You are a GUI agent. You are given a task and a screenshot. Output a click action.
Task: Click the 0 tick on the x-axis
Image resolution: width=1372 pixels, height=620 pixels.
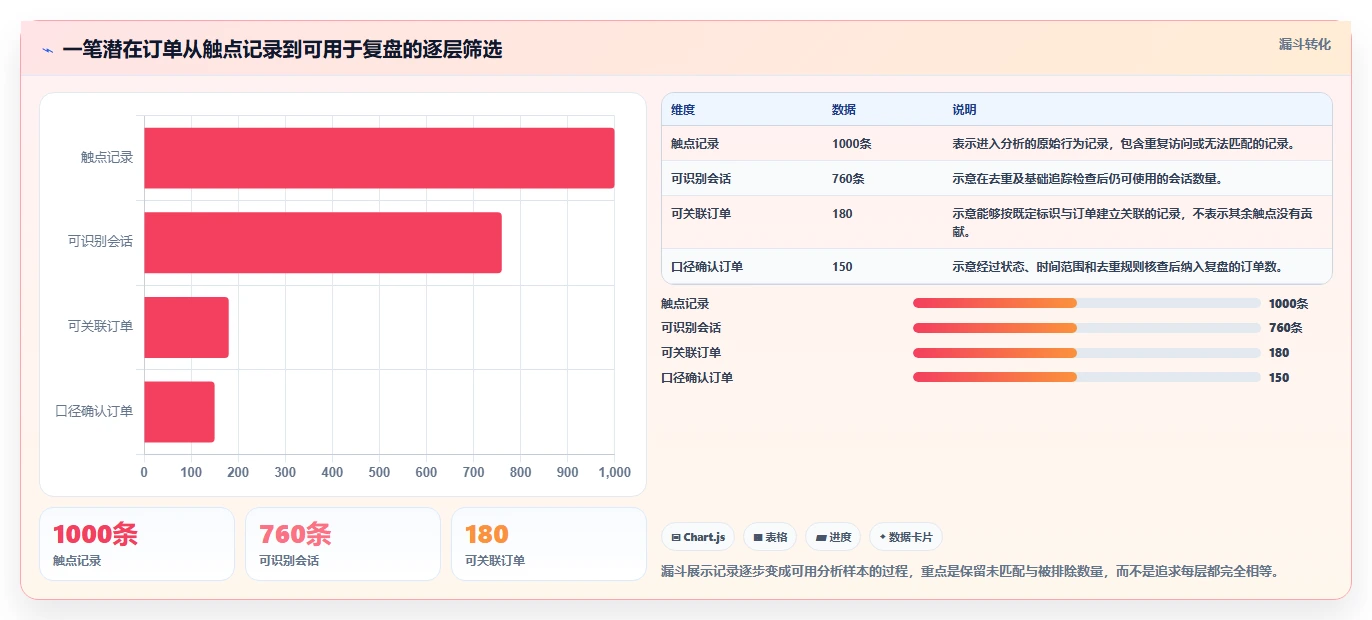[x=144, y=472]
